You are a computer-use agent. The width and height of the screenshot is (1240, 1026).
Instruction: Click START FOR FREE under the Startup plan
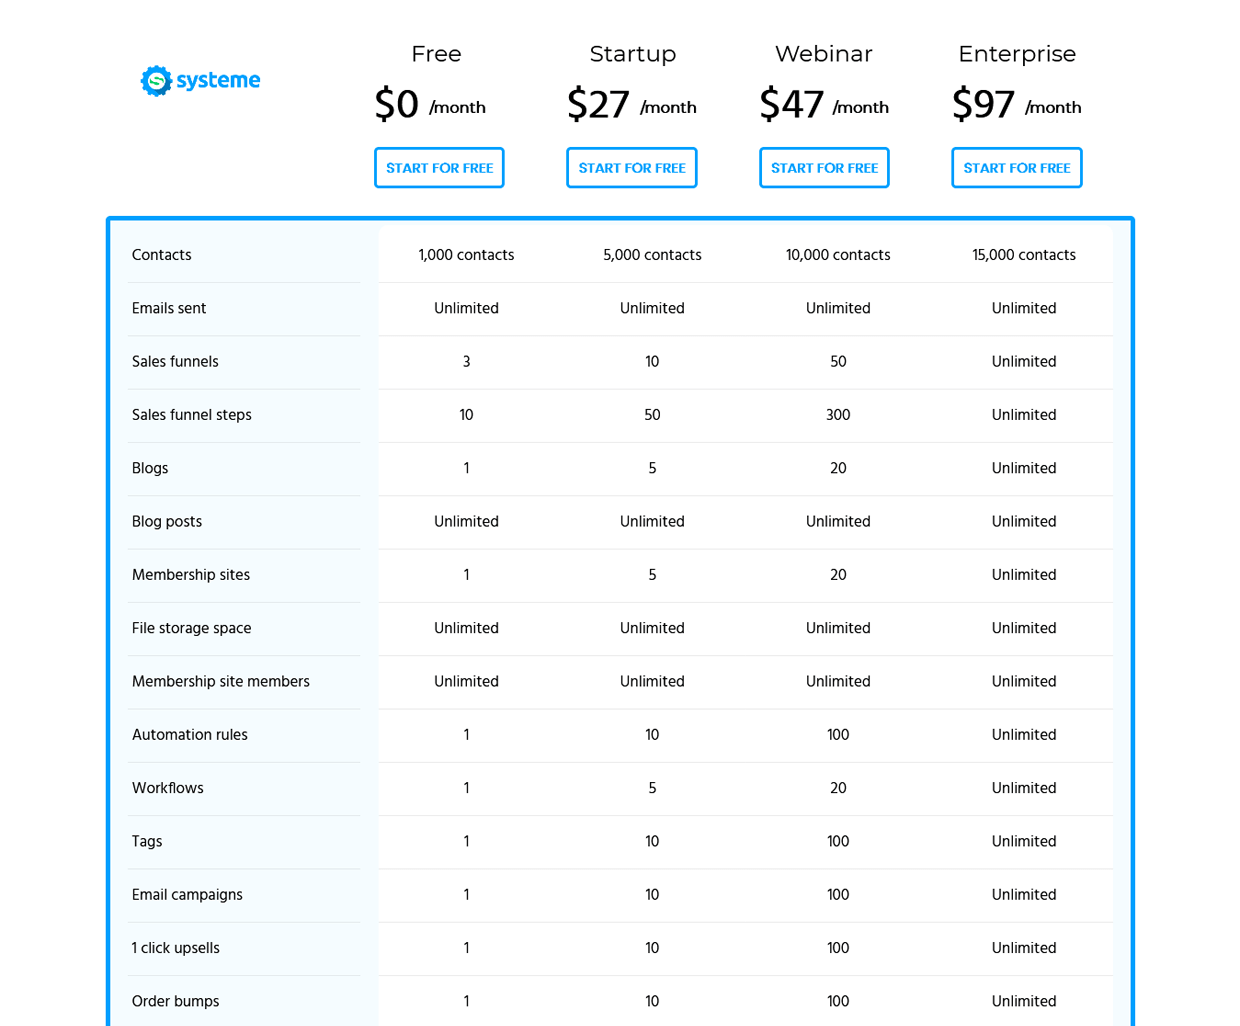pos(631,167)
